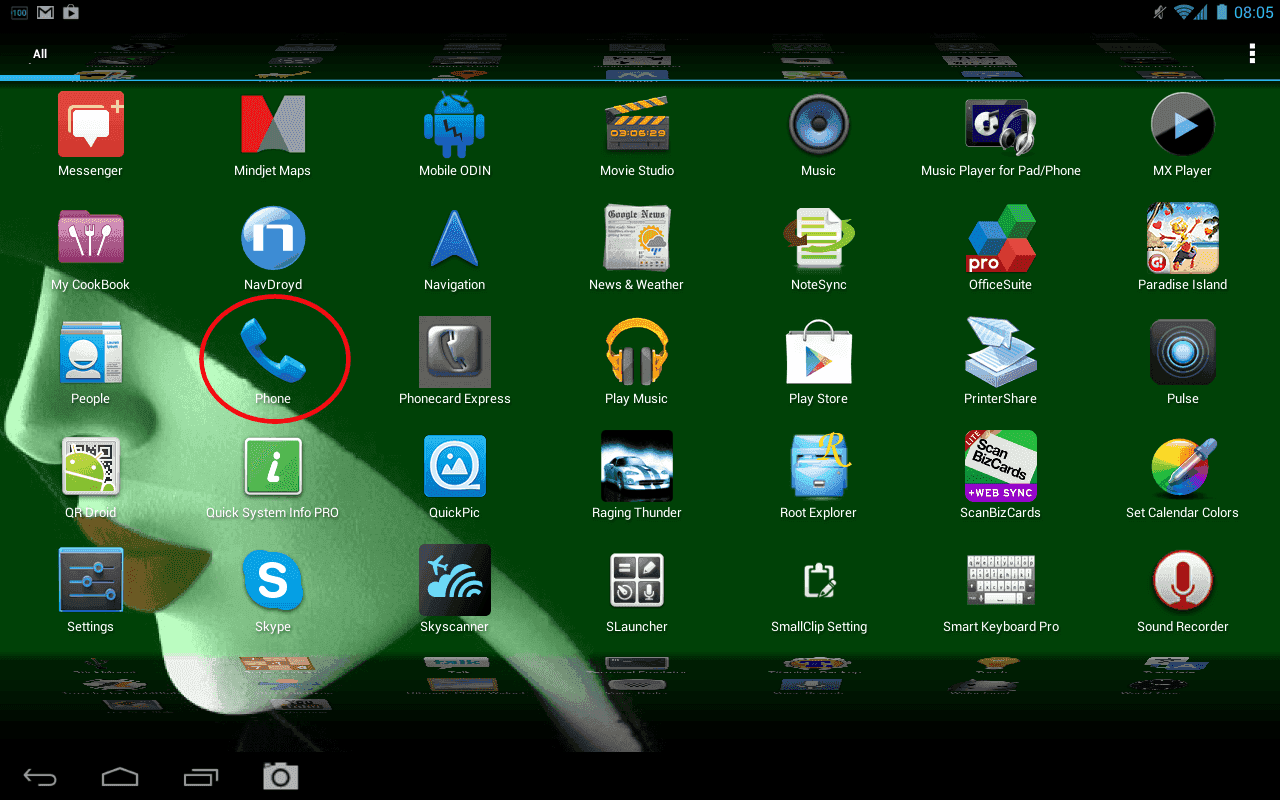Viewport: 1280px width, 800px height.
Task: Launch Movie Studio
Action: [x=637, y=125]
